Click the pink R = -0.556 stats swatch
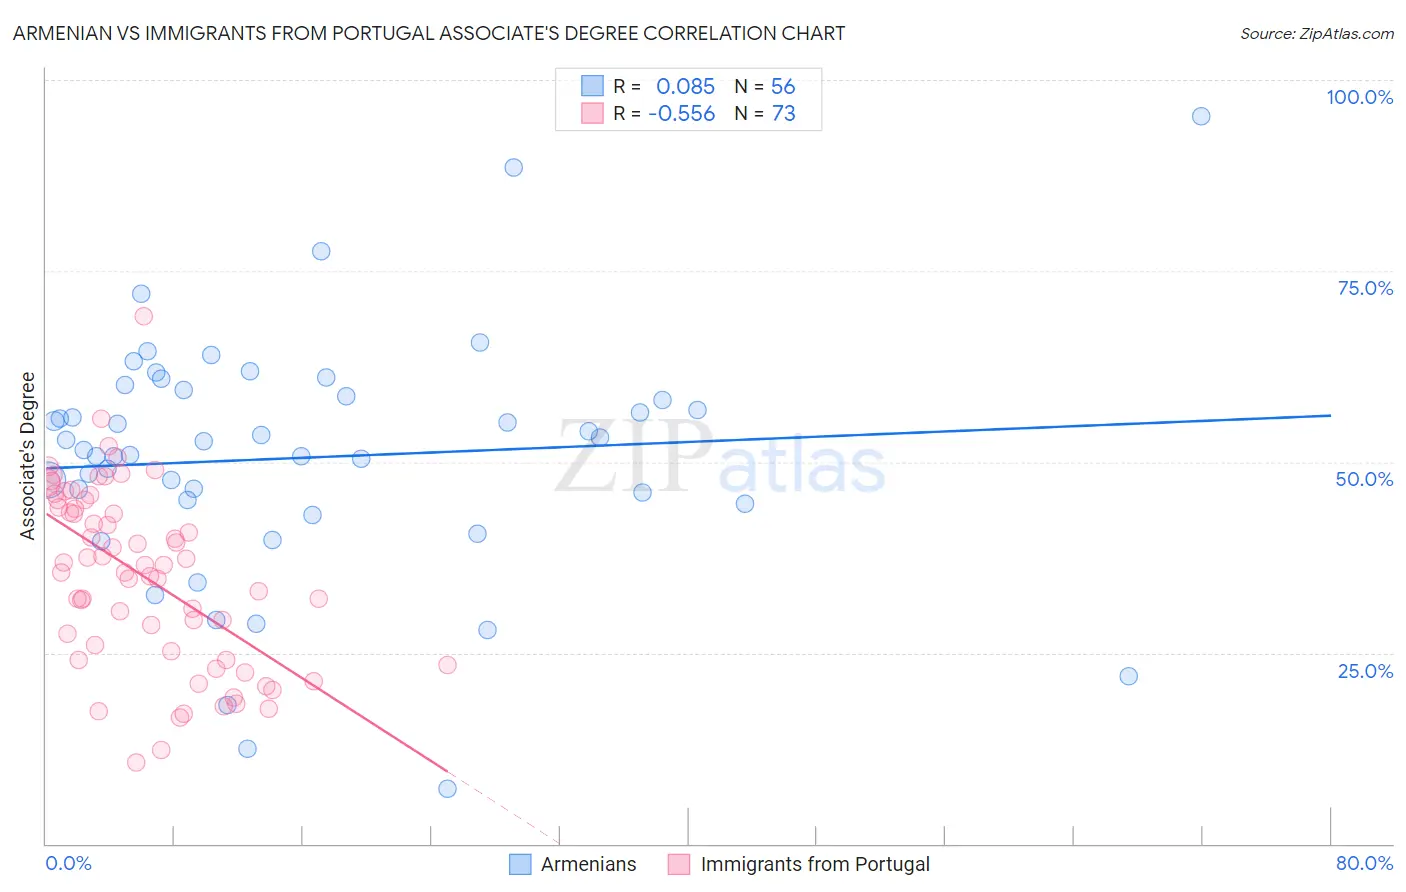Image resolution: width=1406 pixels, height=892 pixels. point(593,113)
